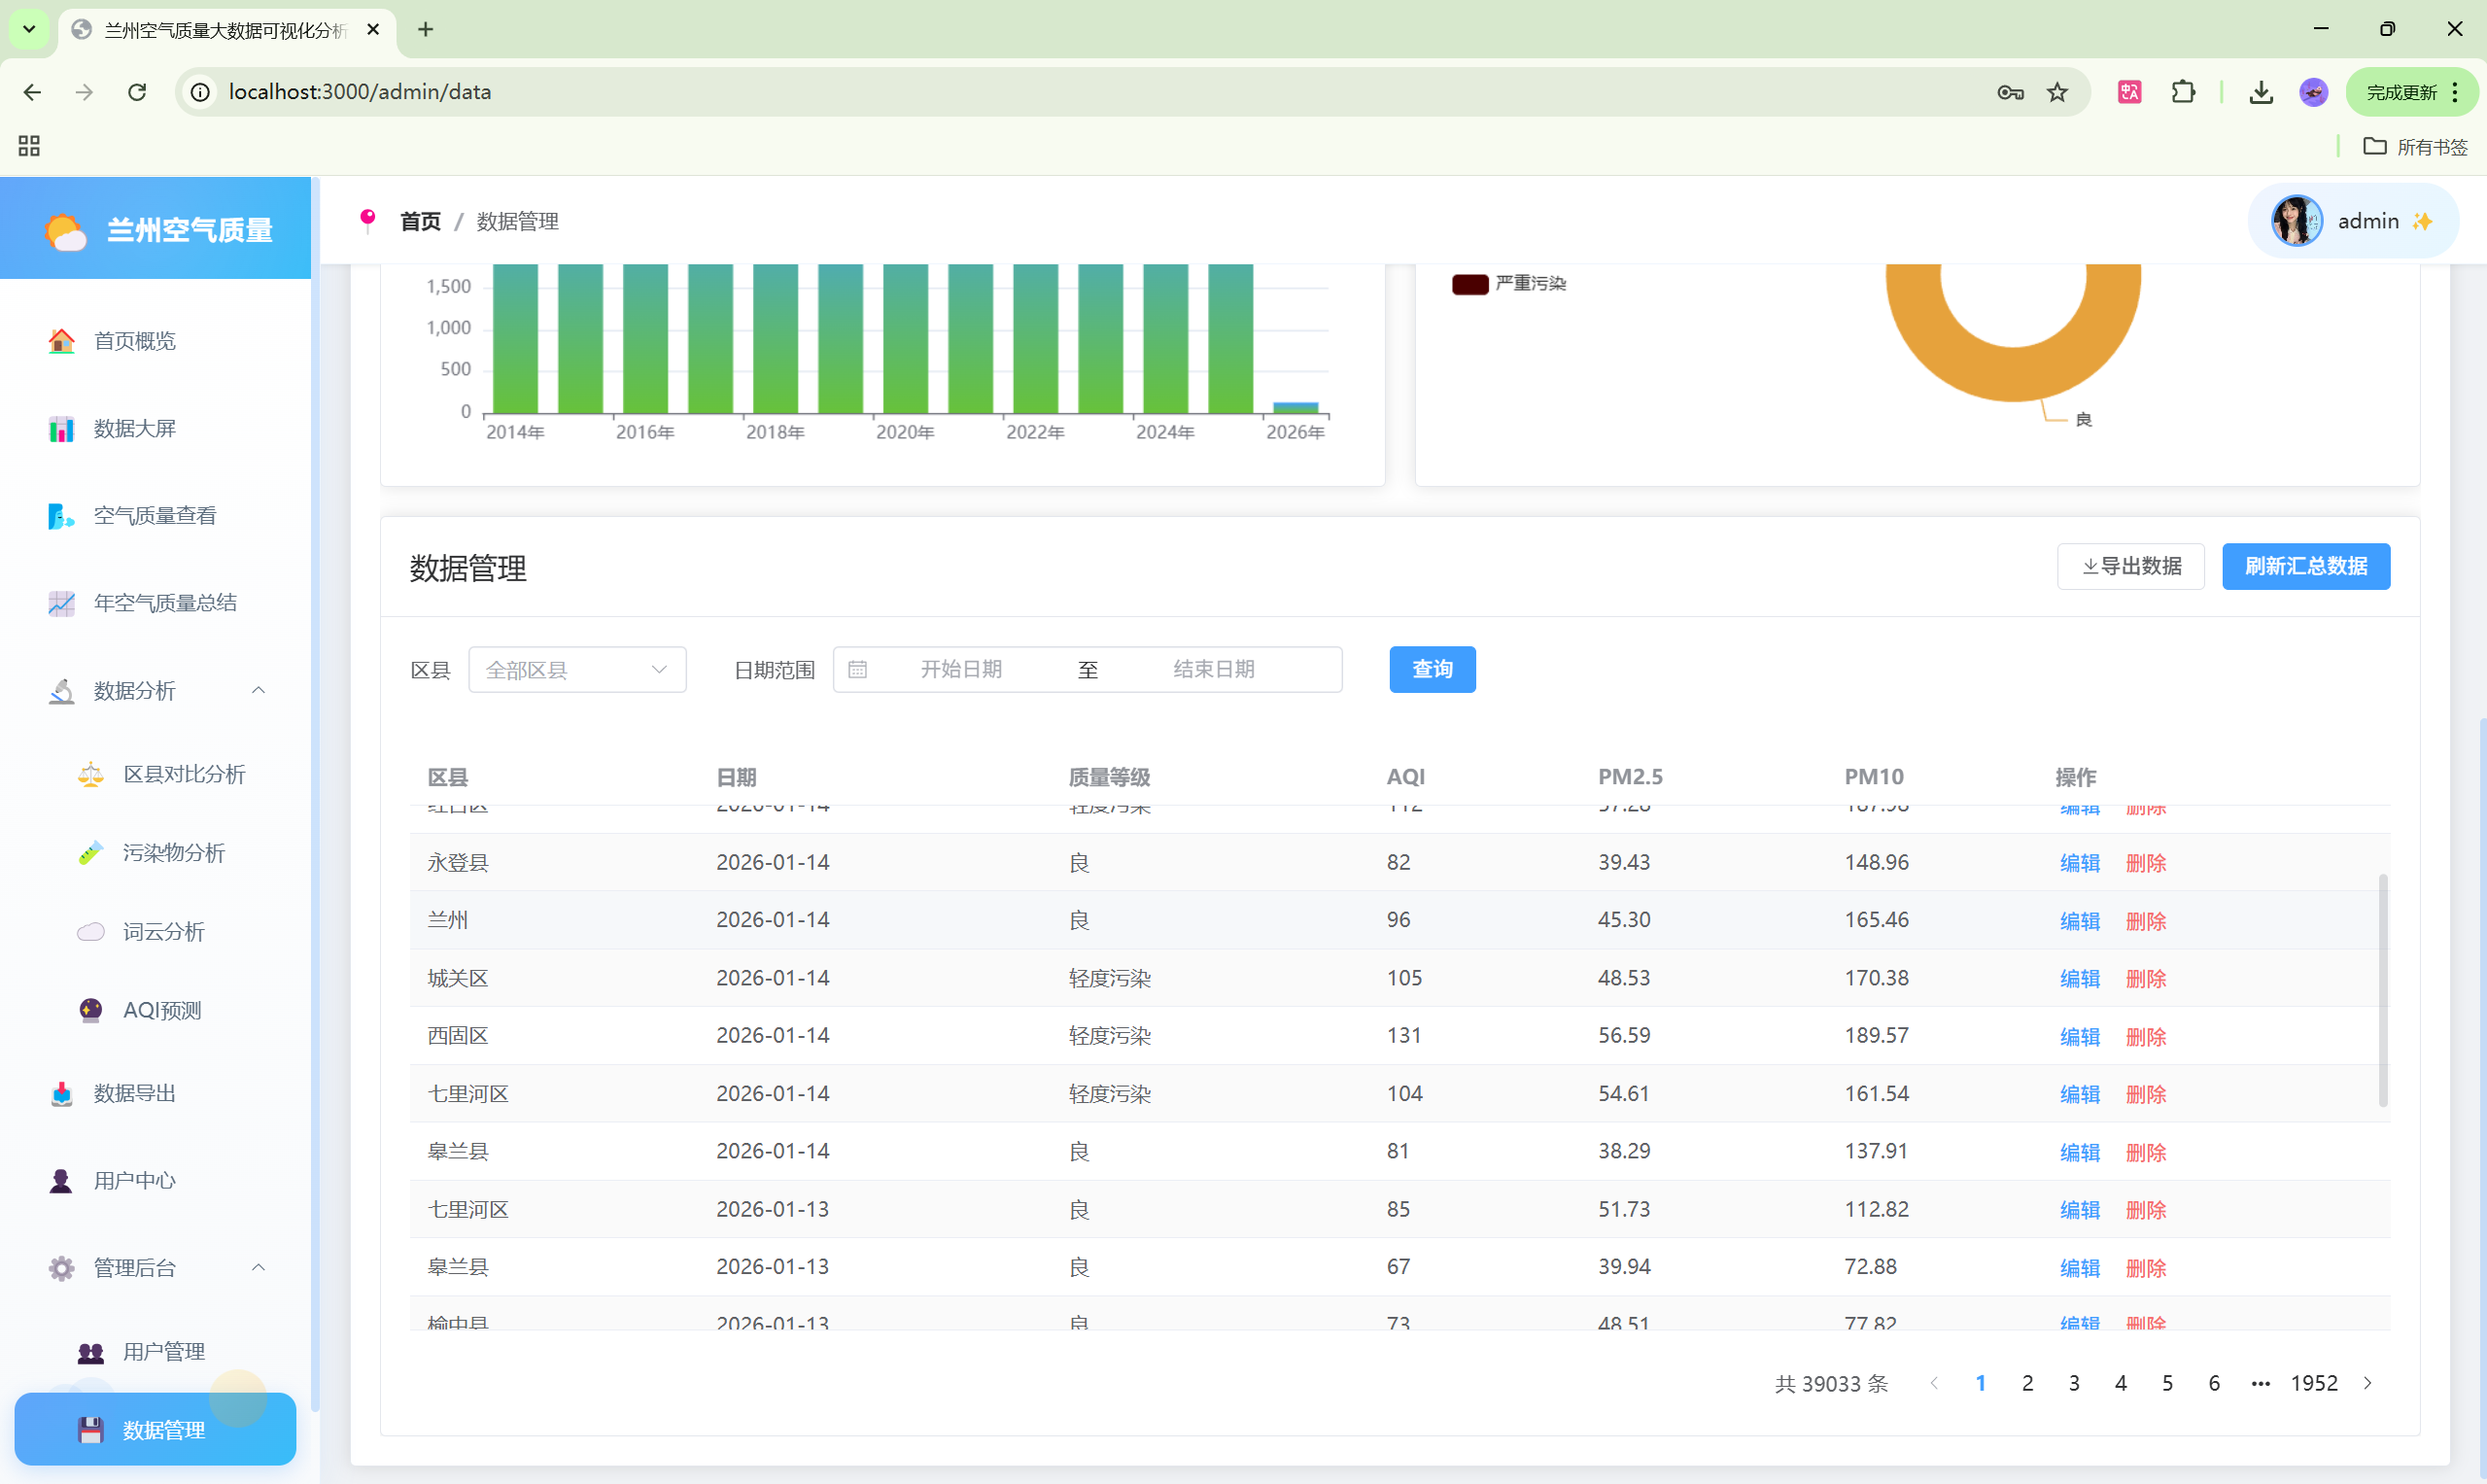Toggle the 严重污染 legend swatch

[1469, 284]
